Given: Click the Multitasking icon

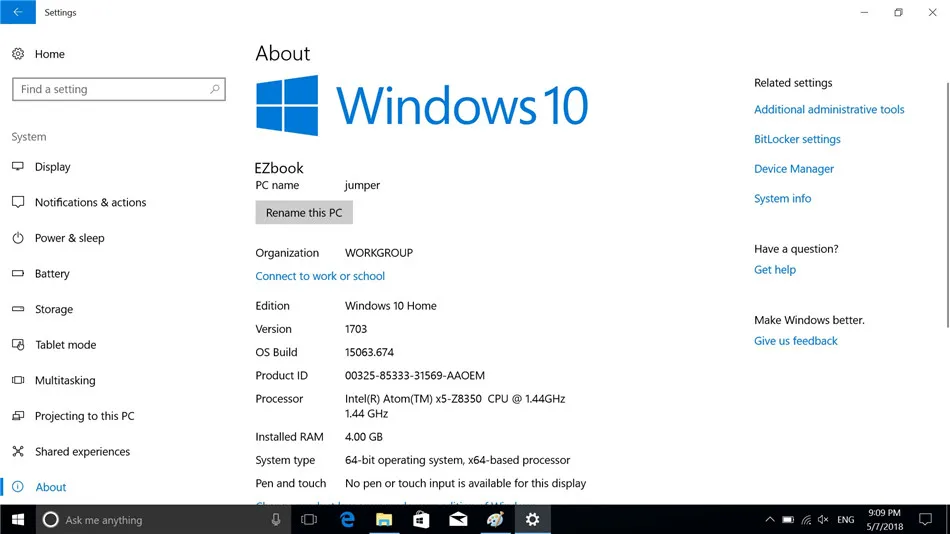Looking at the screenshot, I should (18, 380).
